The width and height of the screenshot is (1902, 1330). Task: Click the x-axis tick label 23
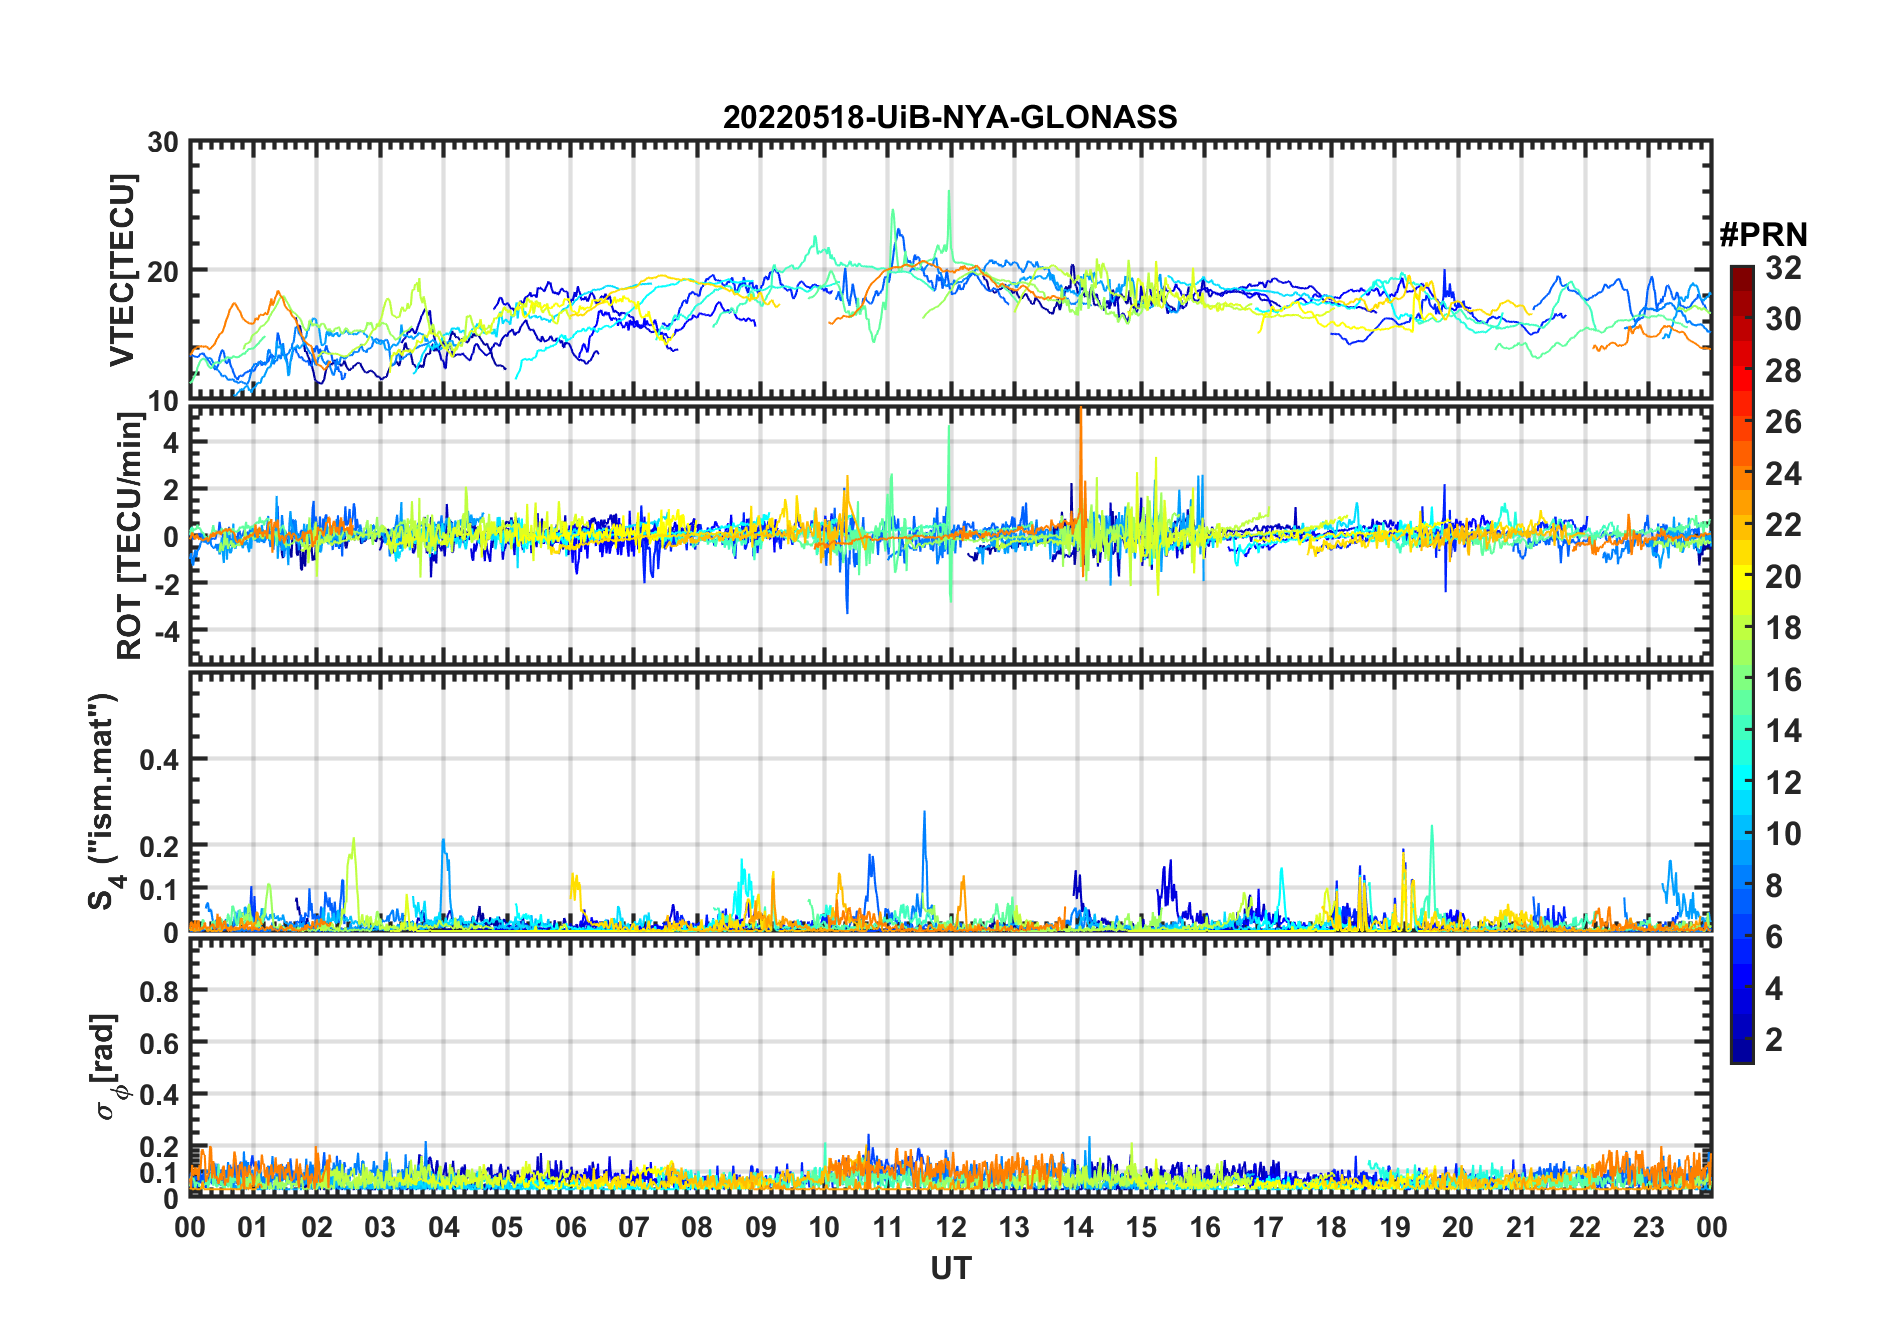1648,1227
